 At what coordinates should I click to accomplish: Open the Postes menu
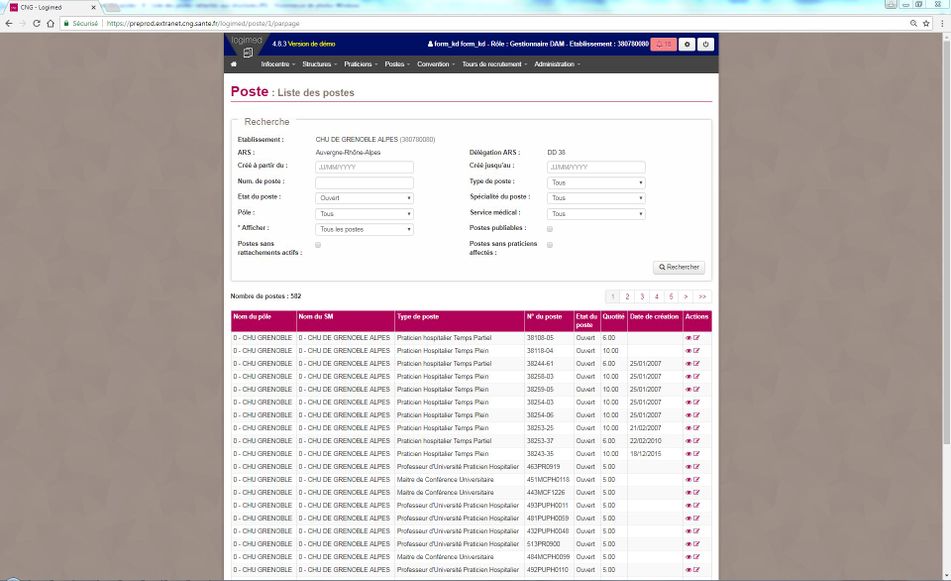(x=397, y=64)
